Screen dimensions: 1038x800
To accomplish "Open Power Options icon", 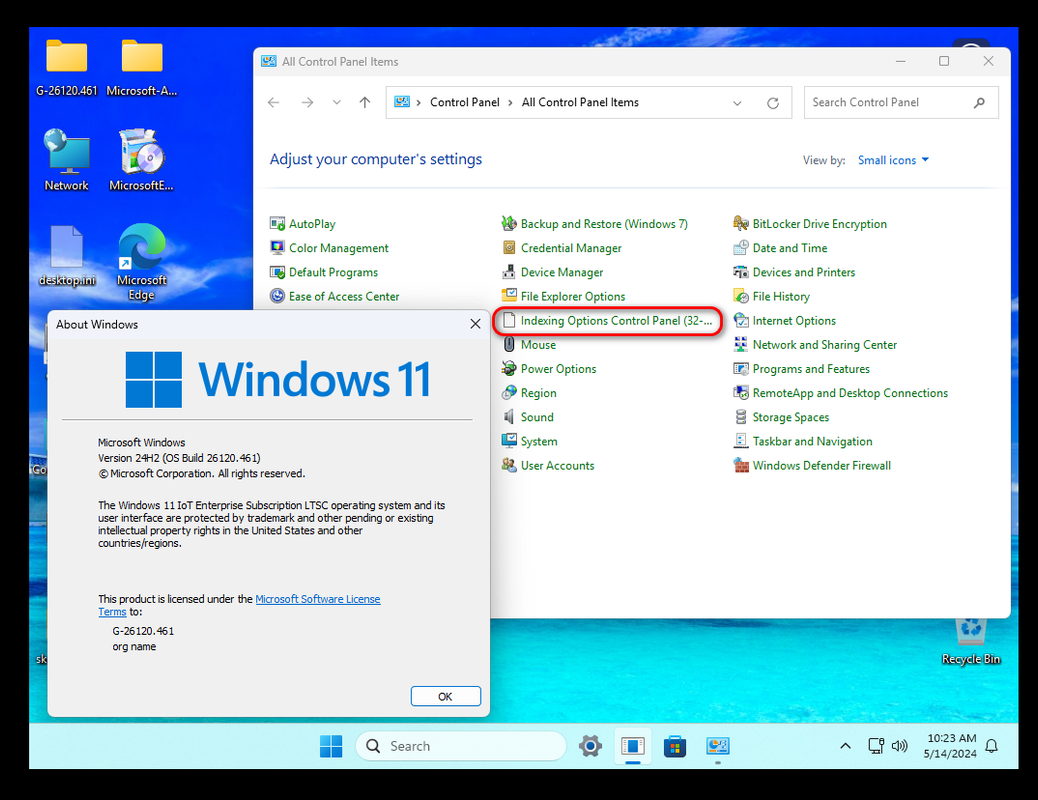I will coord(509,369).
